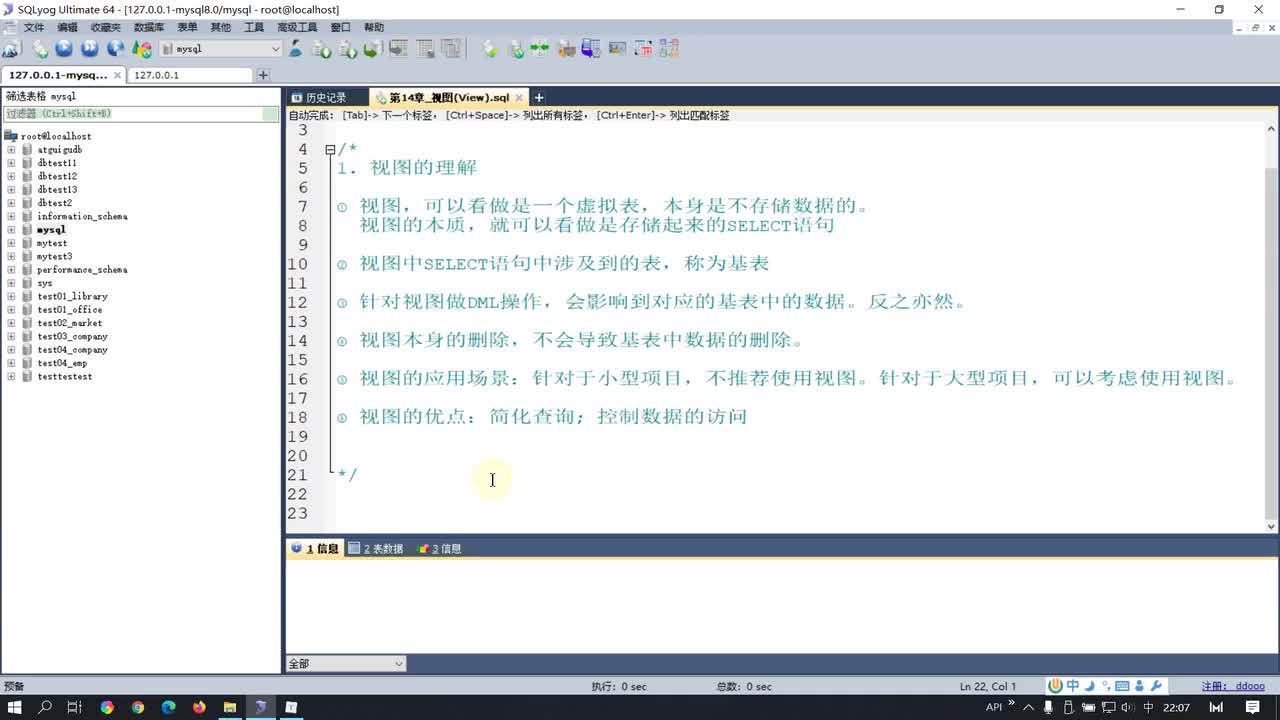
Task: Click the atguigudb database cylinder icon
Action: coord(27,149)
